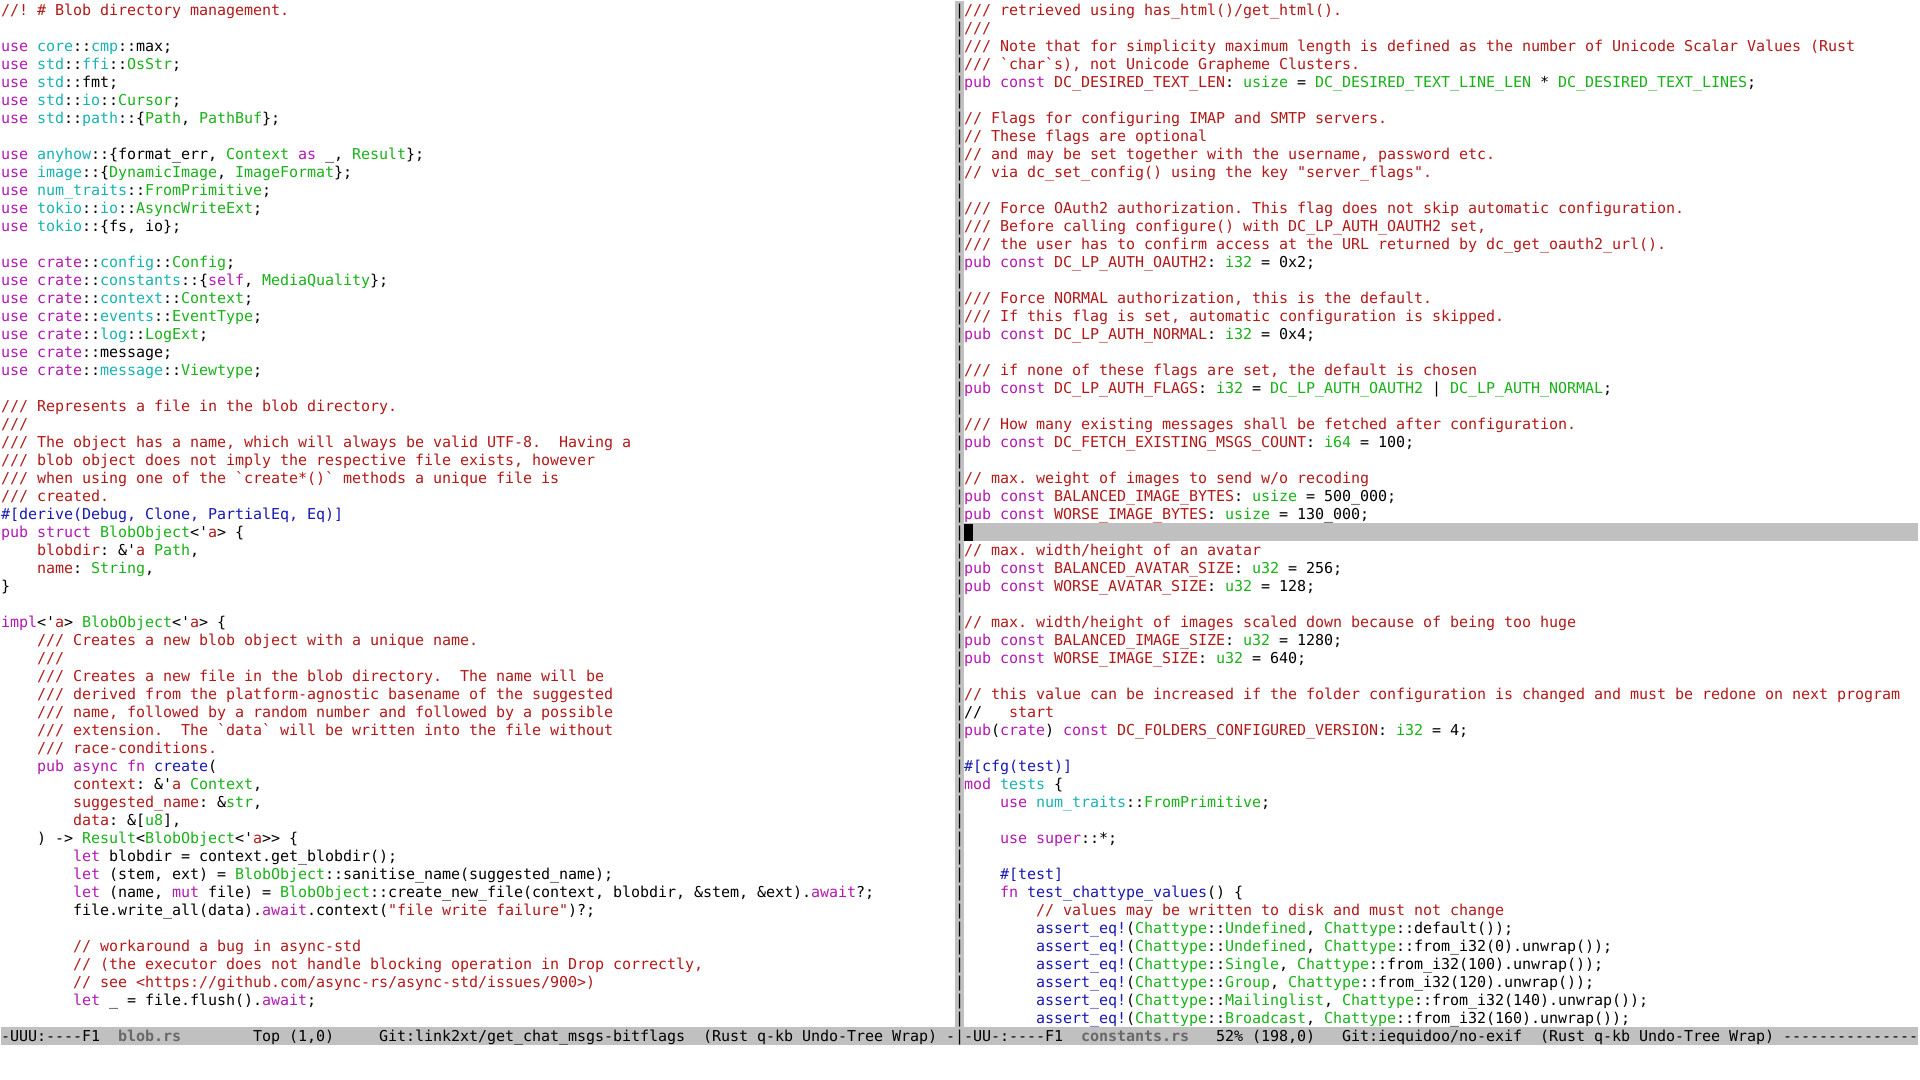Click the blob.rs buffer name in mode line
Viewport: 1920px width, 1080px height.
(x=149, y=1036)
